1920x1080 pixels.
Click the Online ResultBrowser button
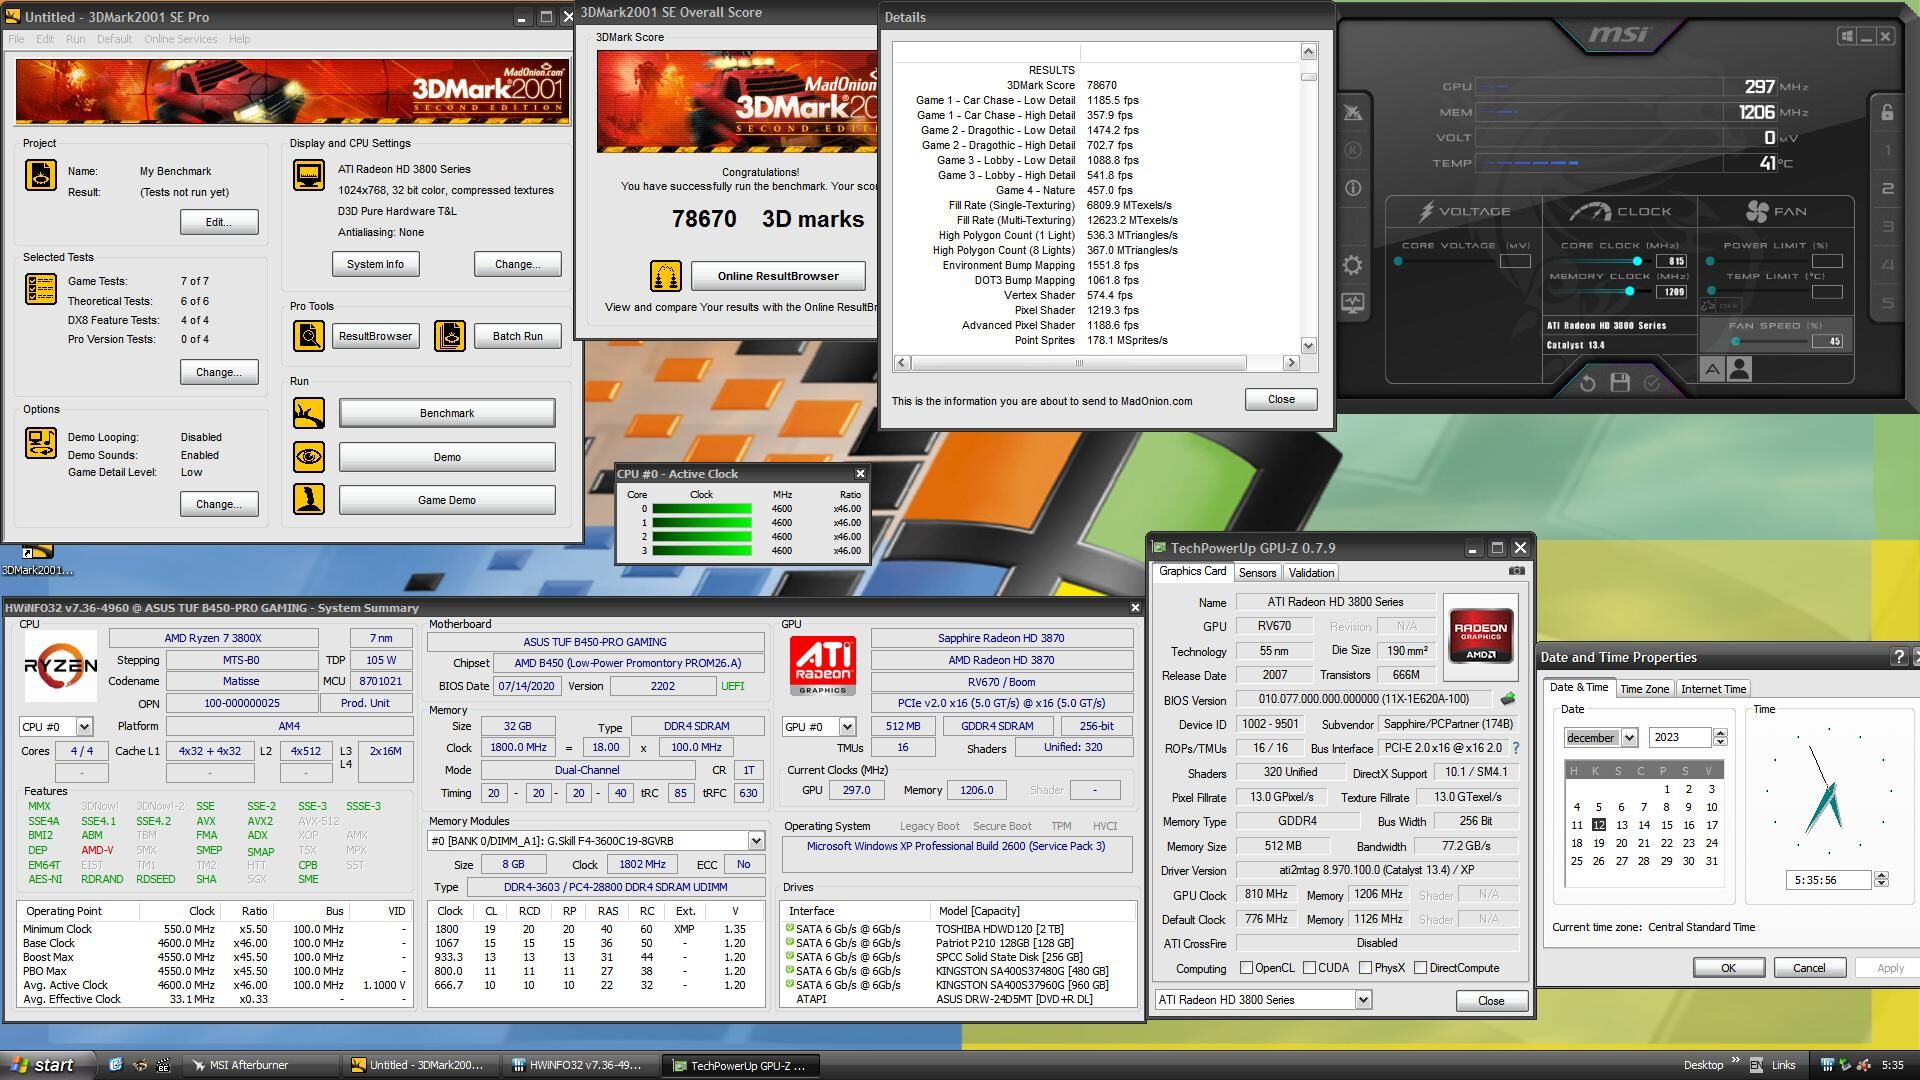click(778, 276)
